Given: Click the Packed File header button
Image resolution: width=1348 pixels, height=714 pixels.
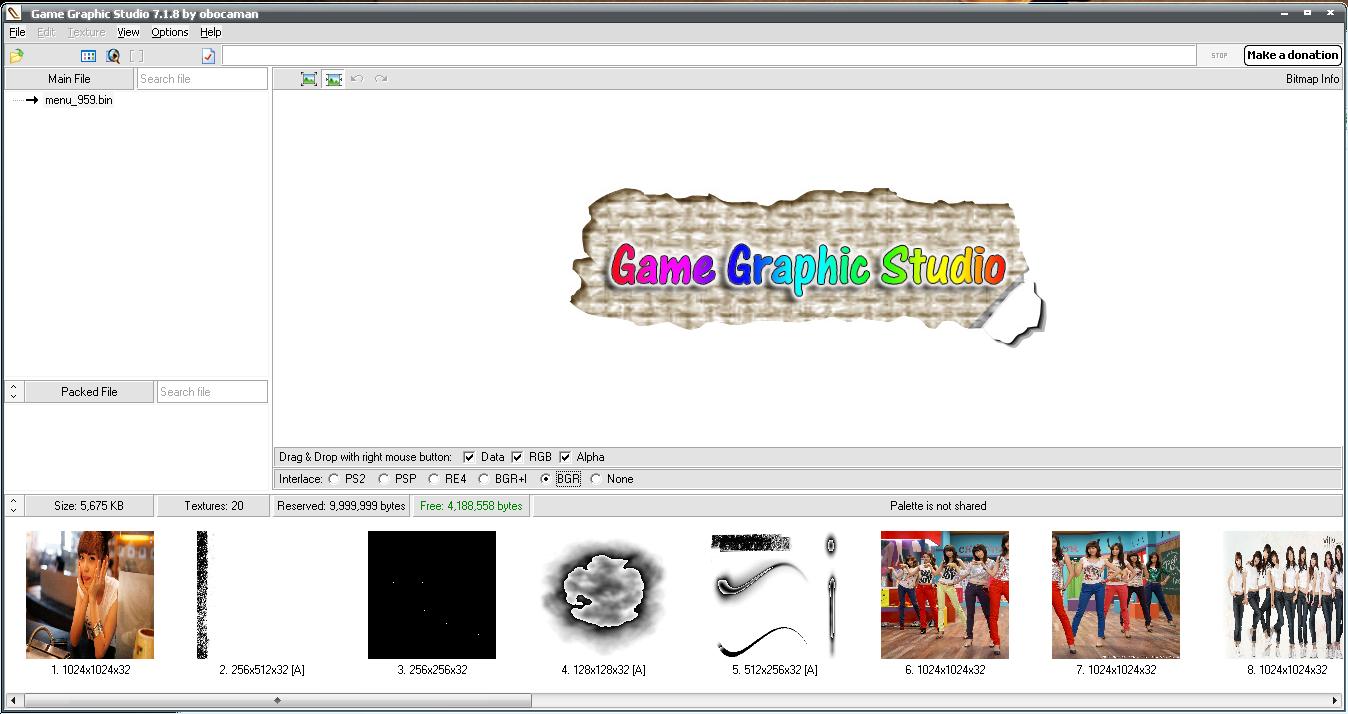Looking at the screenshot, I should (89, 392).
